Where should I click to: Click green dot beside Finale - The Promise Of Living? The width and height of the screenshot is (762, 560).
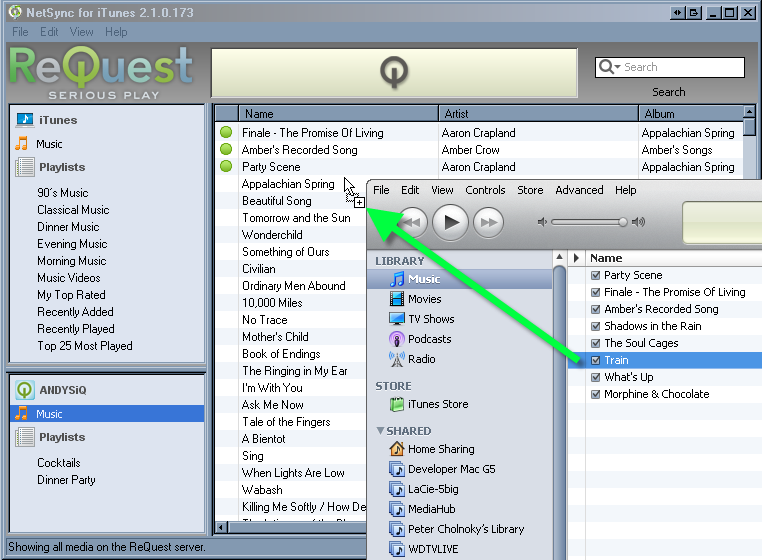(x=226, y=132)
